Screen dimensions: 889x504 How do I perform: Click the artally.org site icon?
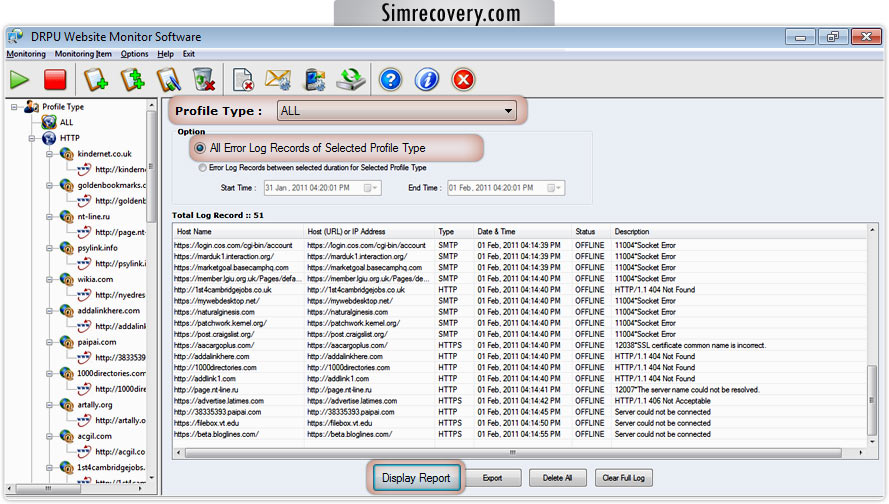[67, 405]
